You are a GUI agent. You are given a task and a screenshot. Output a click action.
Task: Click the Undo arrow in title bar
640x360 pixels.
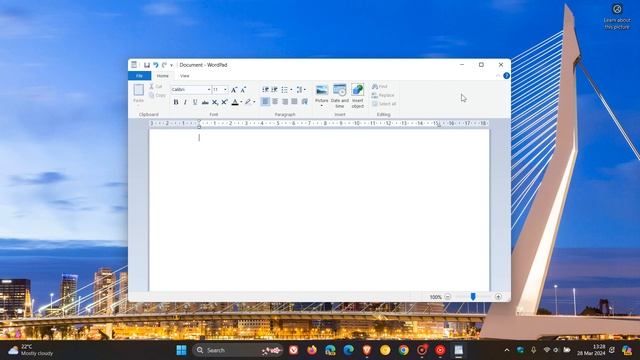[x=156, y=65]
